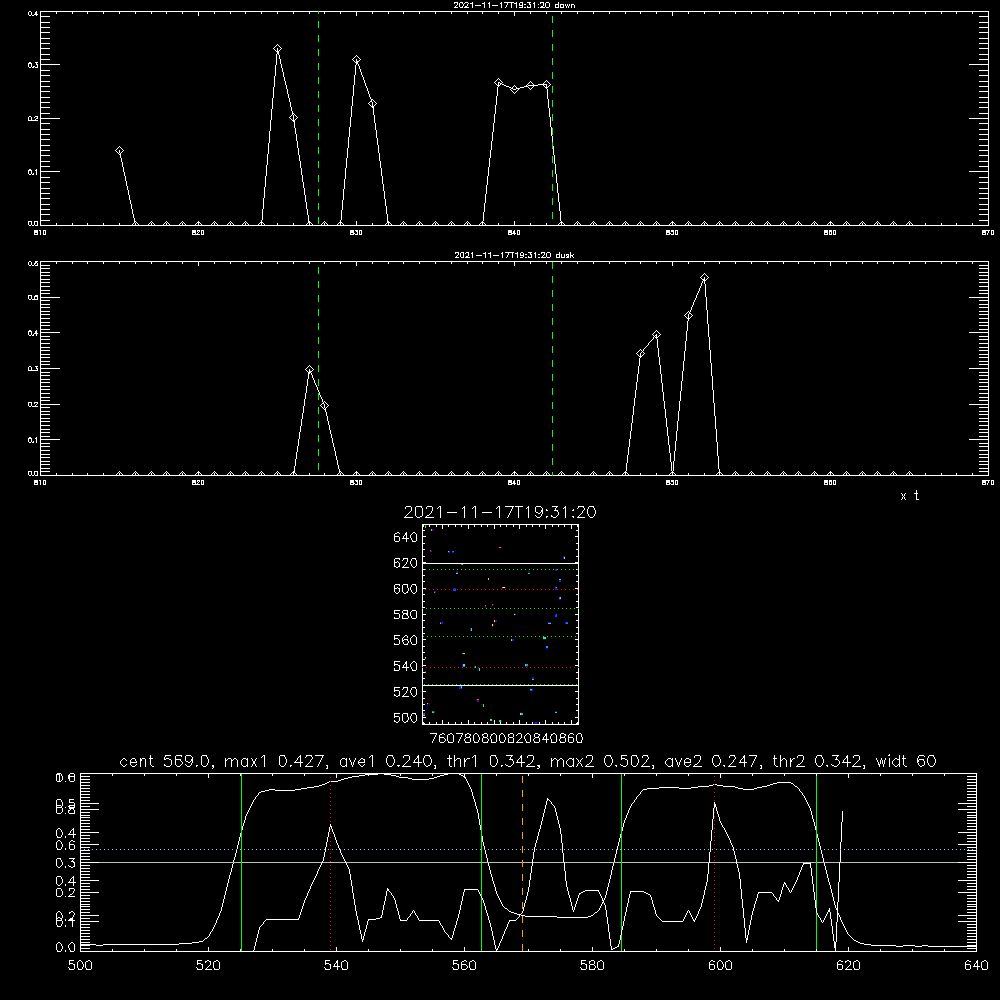
Task: Click the '2021-11-17T19:31:20 dawn' plot title
Action: click(514, 5)
